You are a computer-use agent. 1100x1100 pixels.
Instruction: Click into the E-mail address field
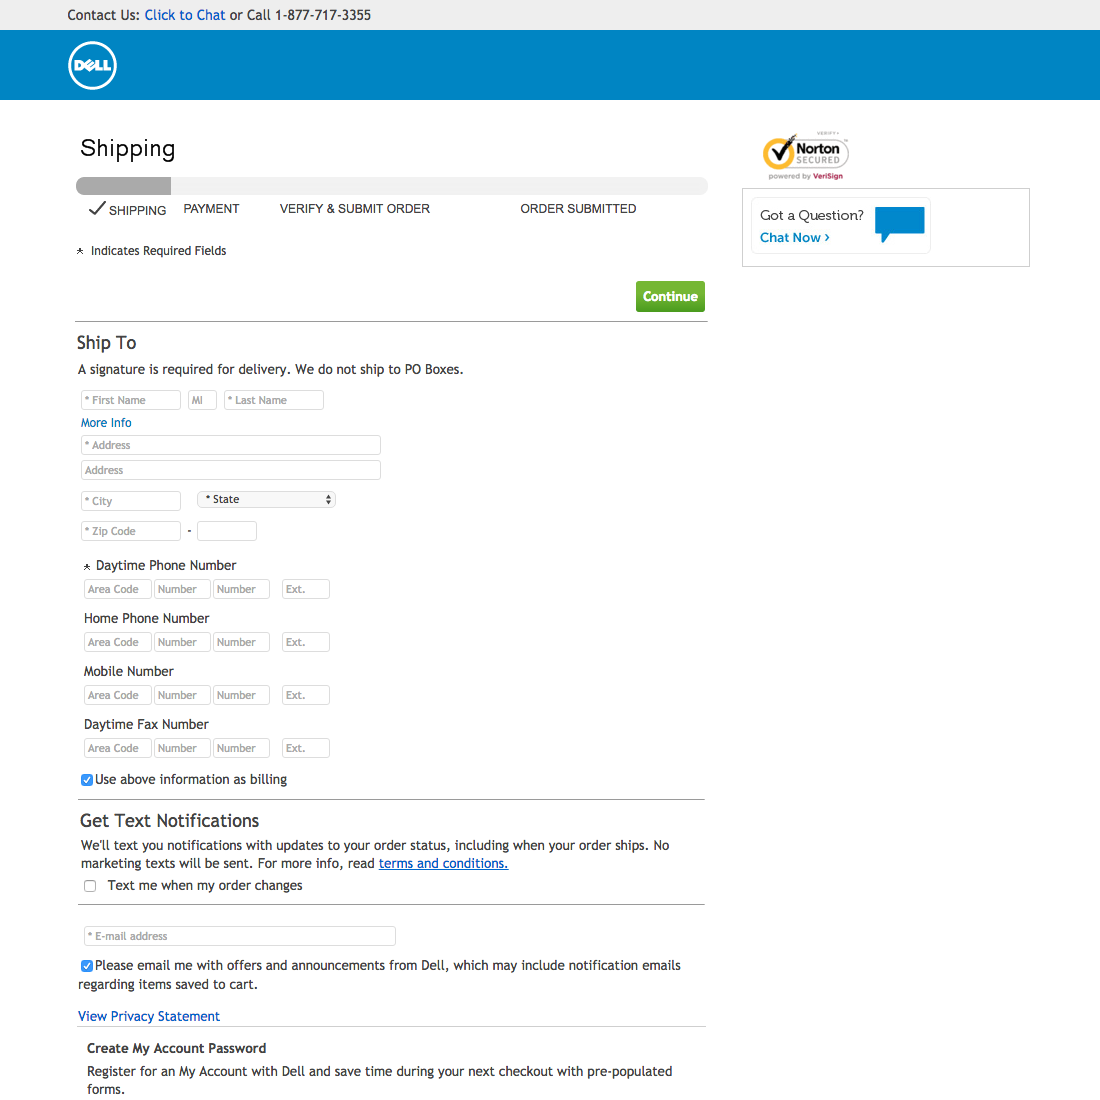(x=240, y=936)
